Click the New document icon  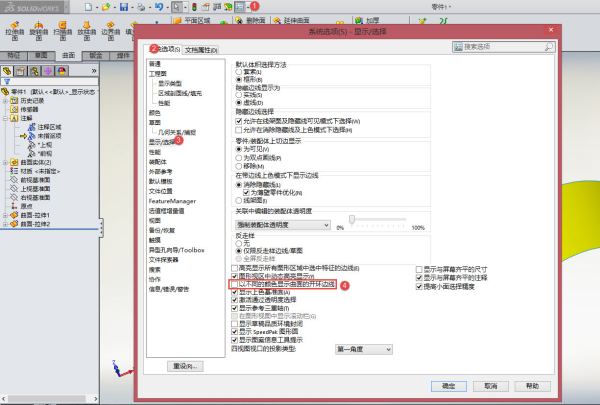click(x=91, y=6)
